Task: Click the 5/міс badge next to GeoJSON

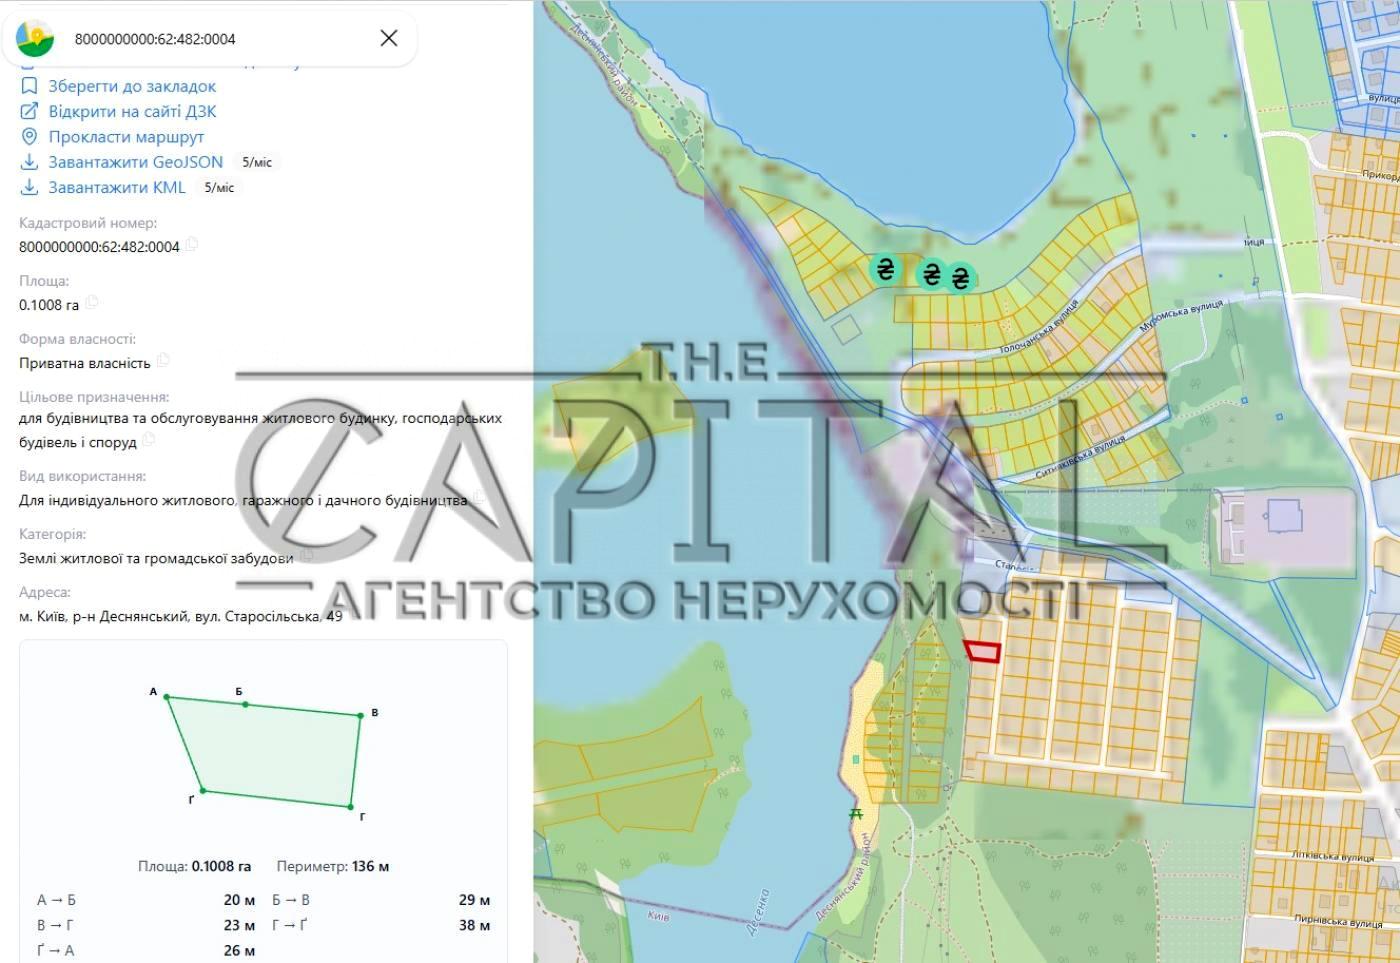Action: pos(257,162)
